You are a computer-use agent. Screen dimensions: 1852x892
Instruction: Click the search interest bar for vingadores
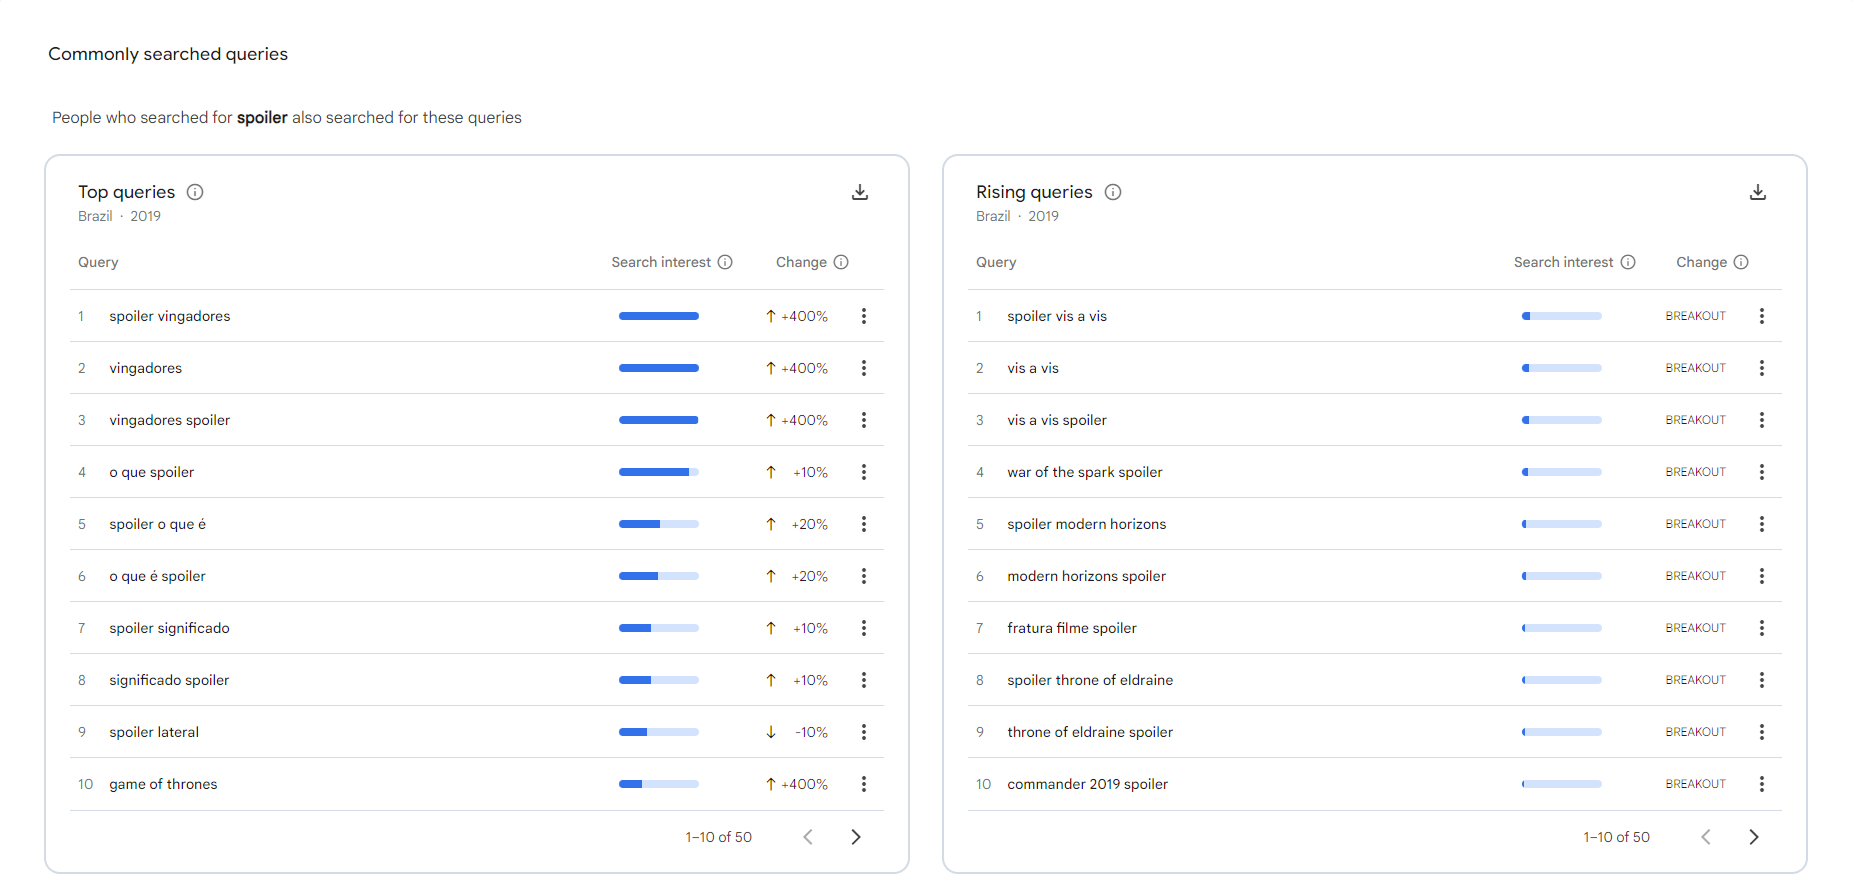pyautogui.click(x=658, y=368)
